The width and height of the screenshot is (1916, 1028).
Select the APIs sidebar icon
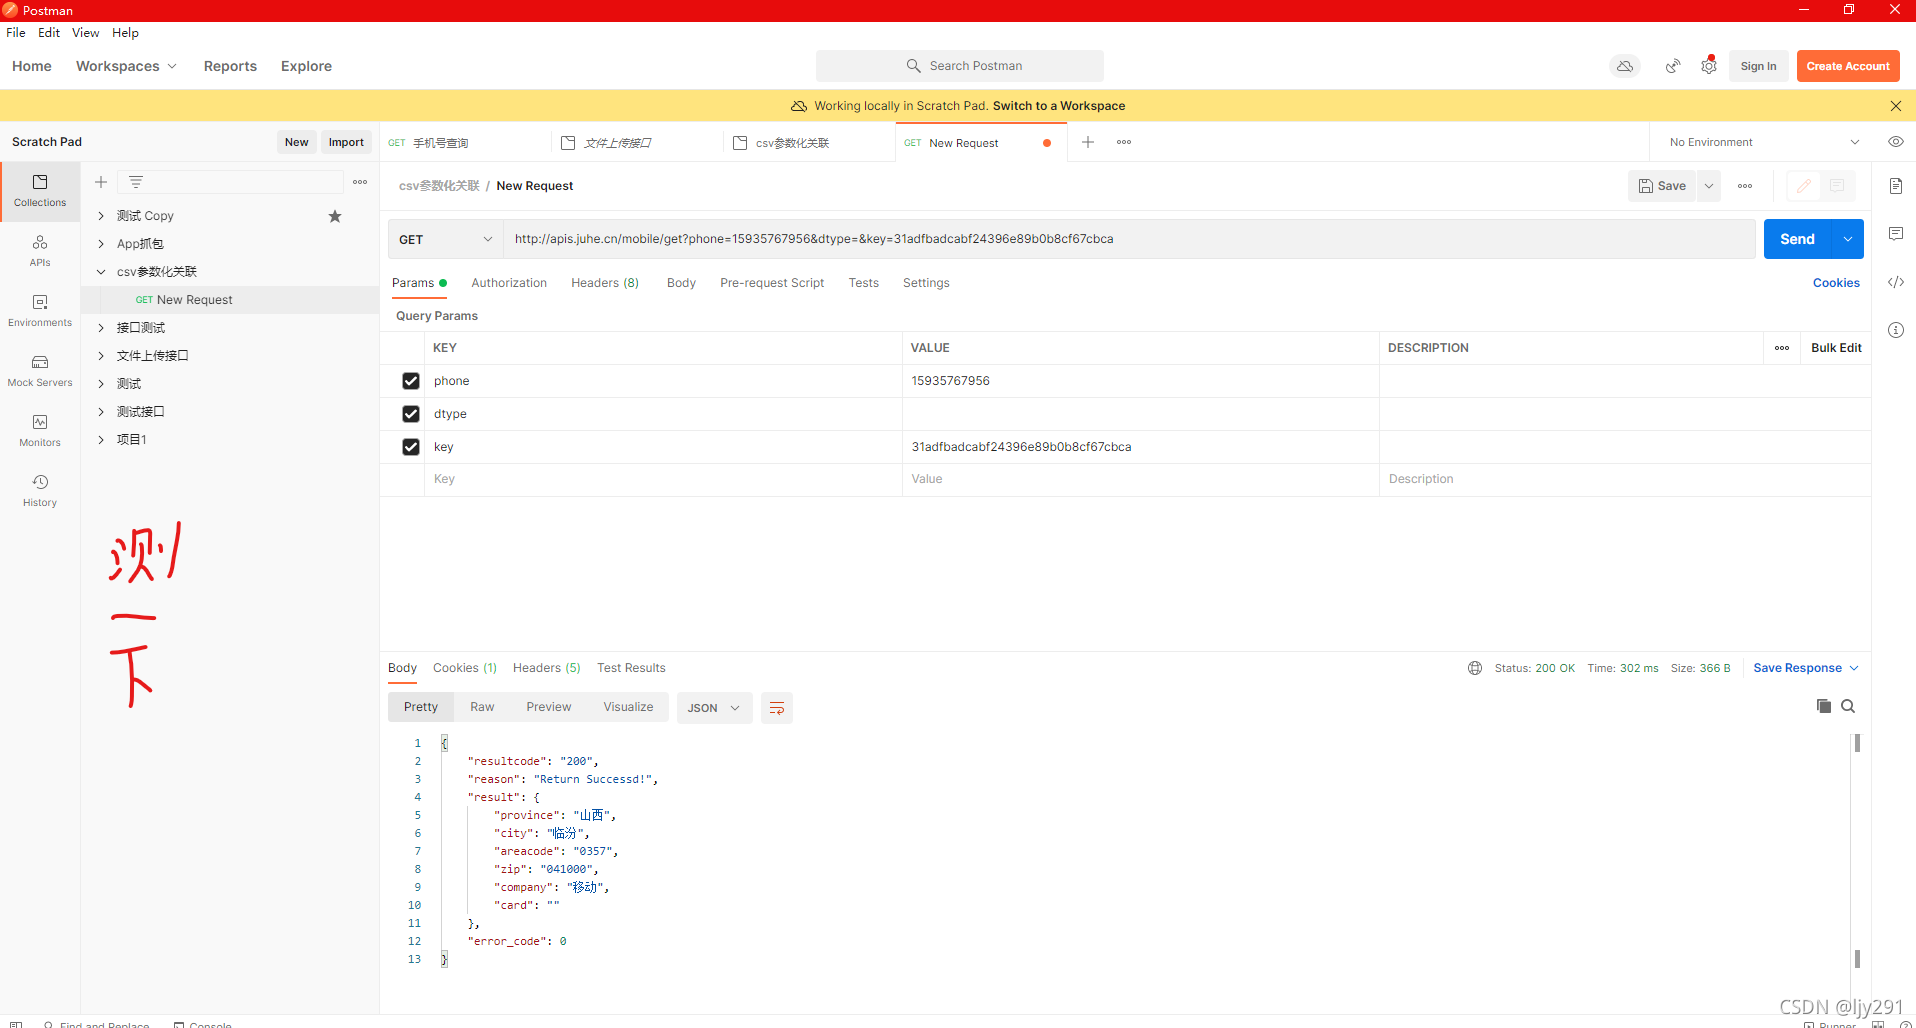point(39,250)
